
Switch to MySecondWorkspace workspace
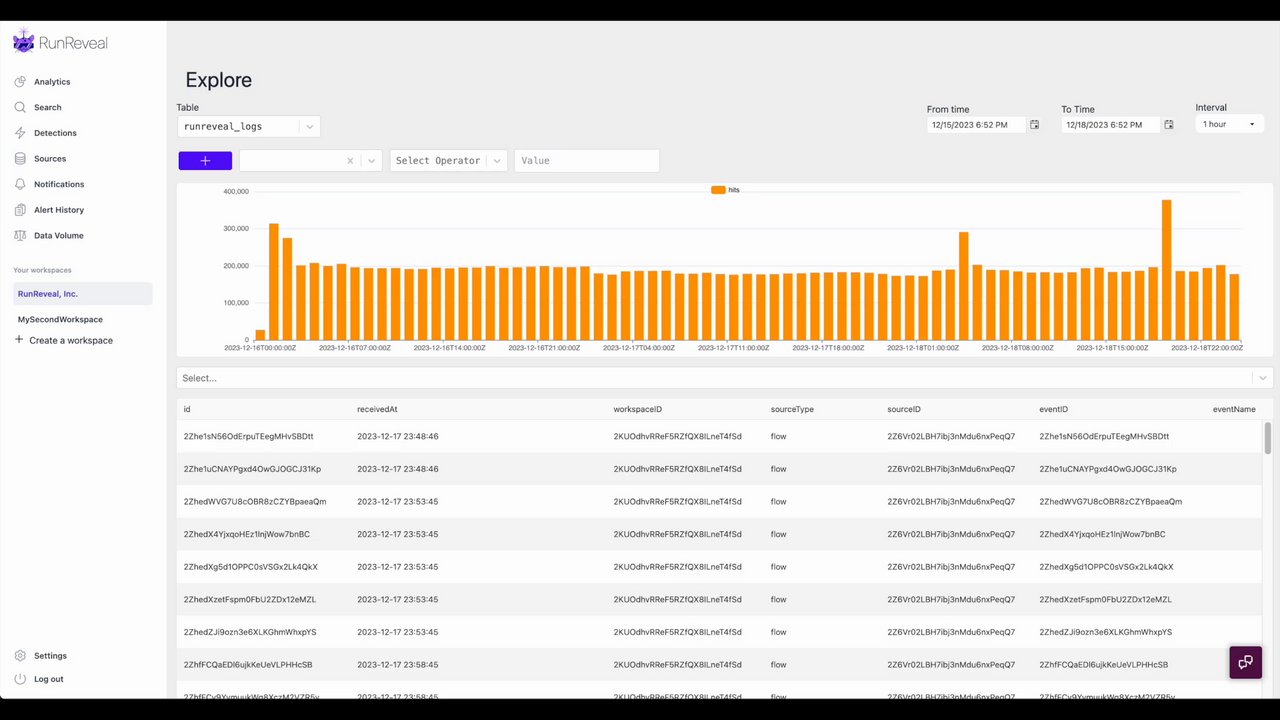tap(60, 320)
